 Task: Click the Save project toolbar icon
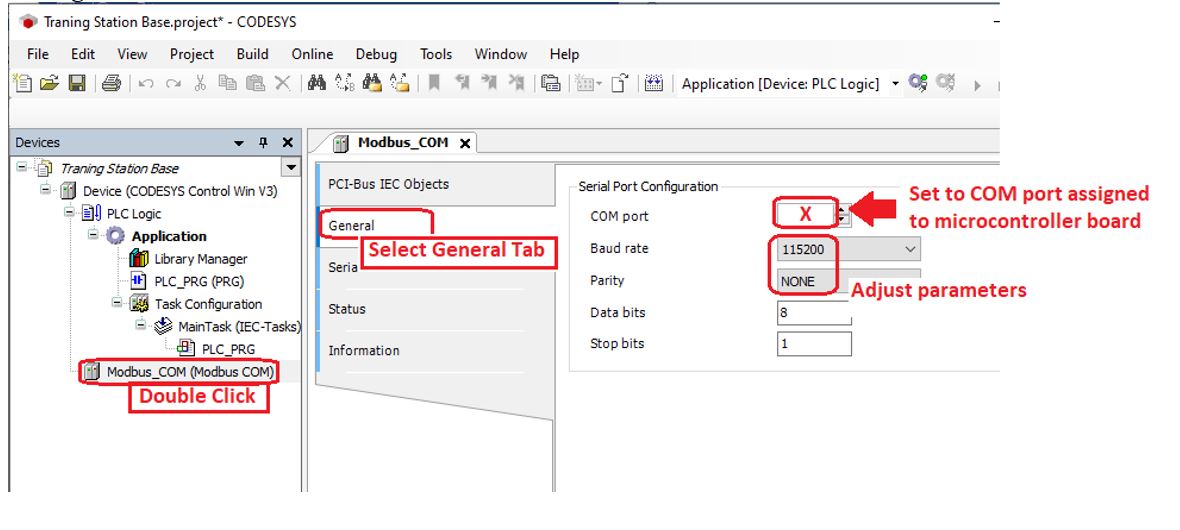tap(76, 85)
